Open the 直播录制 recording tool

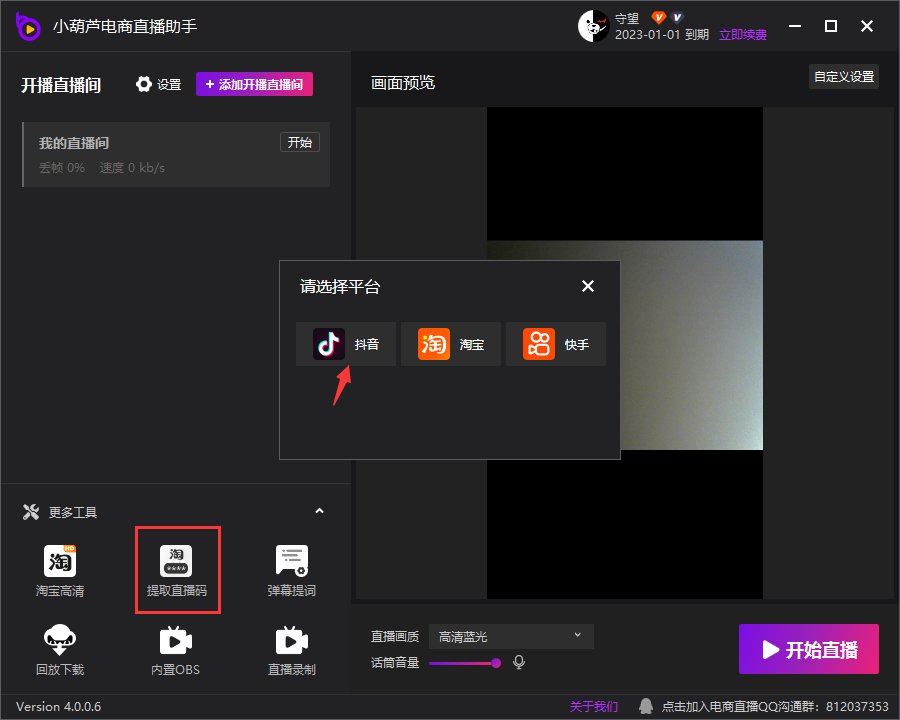click(x=291, y=650)
